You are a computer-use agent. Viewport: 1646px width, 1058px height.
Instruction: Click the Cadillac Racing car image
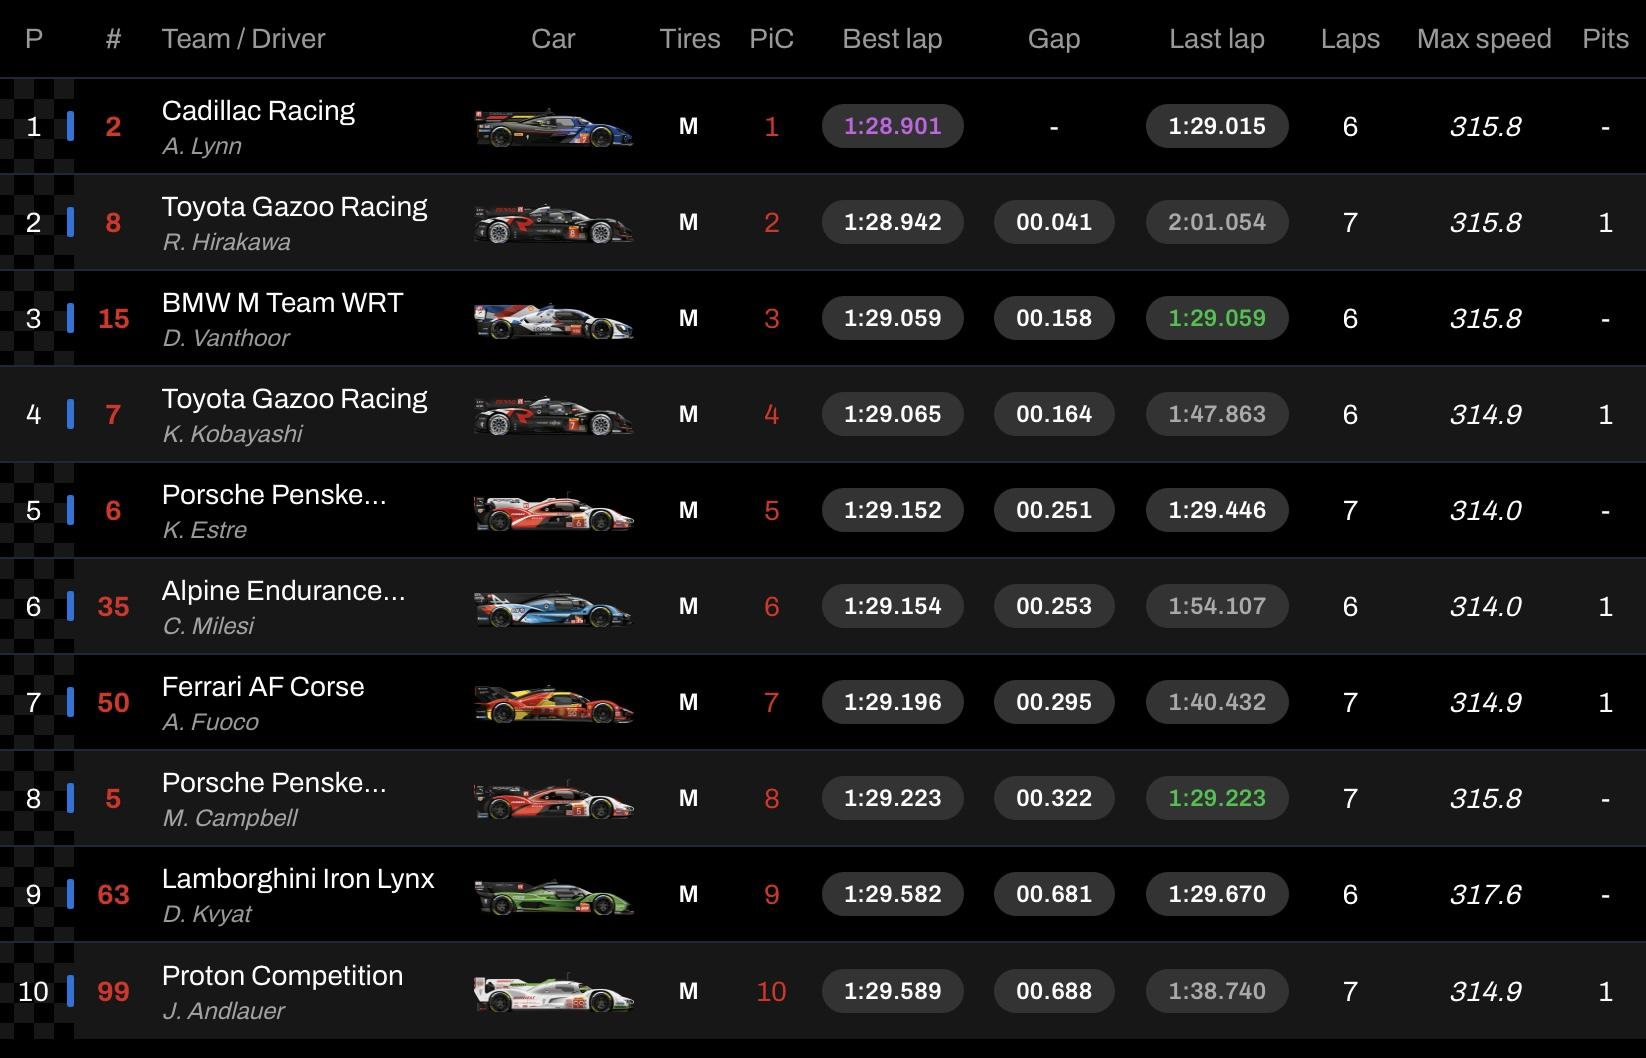pos(553,127)
